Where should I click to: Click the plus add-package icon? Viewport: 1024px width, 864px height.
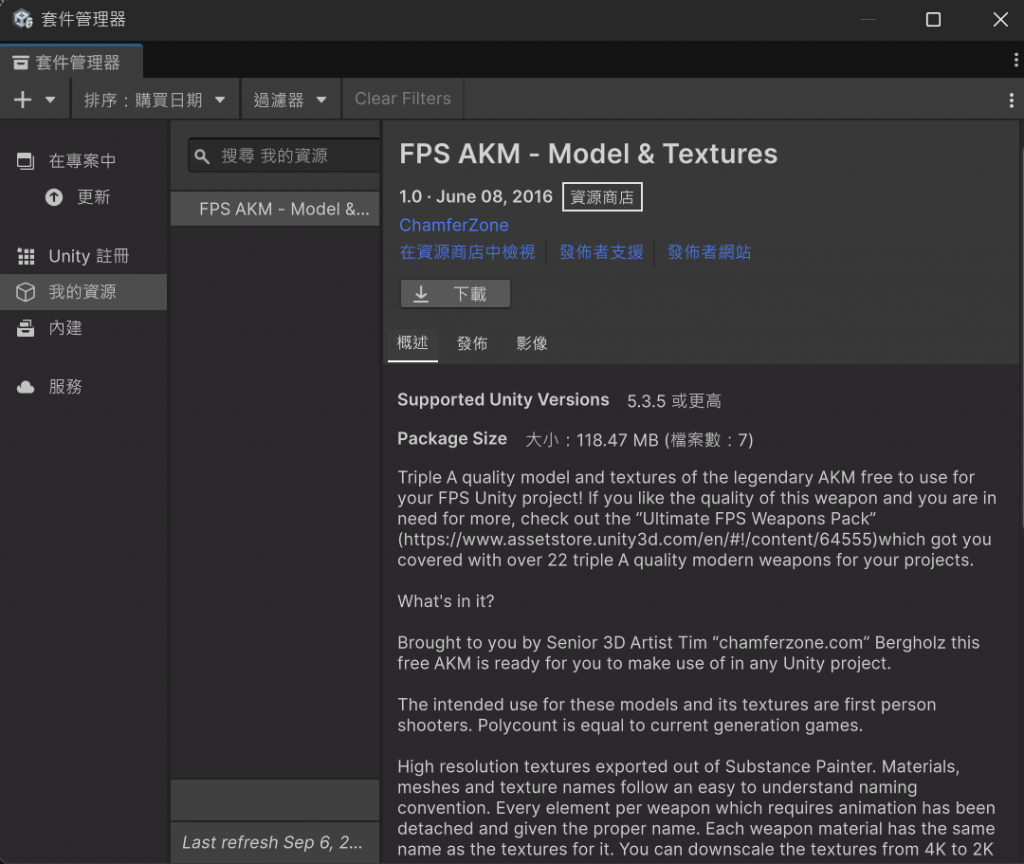(x=23, y=99)
